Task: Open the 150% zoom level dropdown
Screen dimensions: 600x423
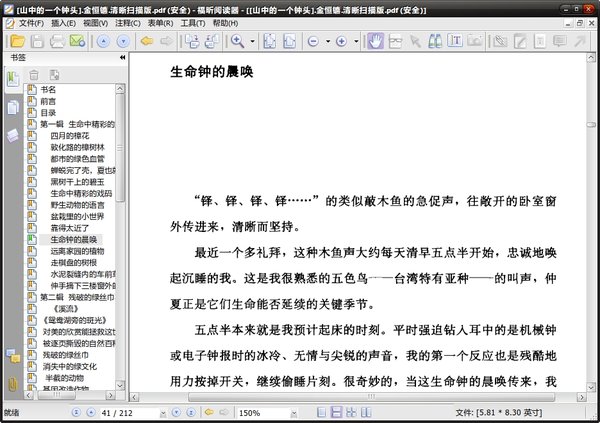Action: (x=296, y=412)
